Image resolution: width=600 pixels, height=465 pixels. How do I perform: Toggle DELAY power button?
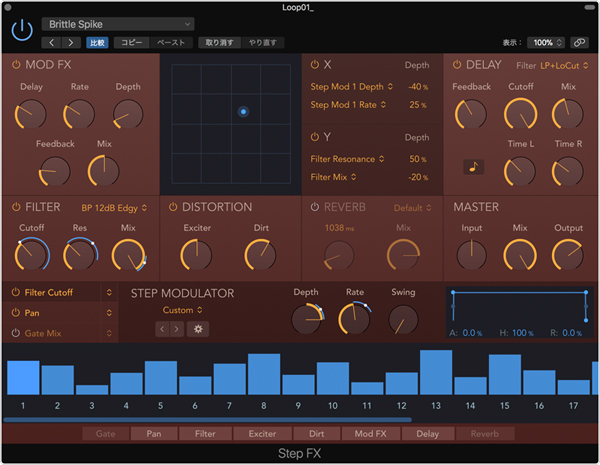click(x=457, y=64)
